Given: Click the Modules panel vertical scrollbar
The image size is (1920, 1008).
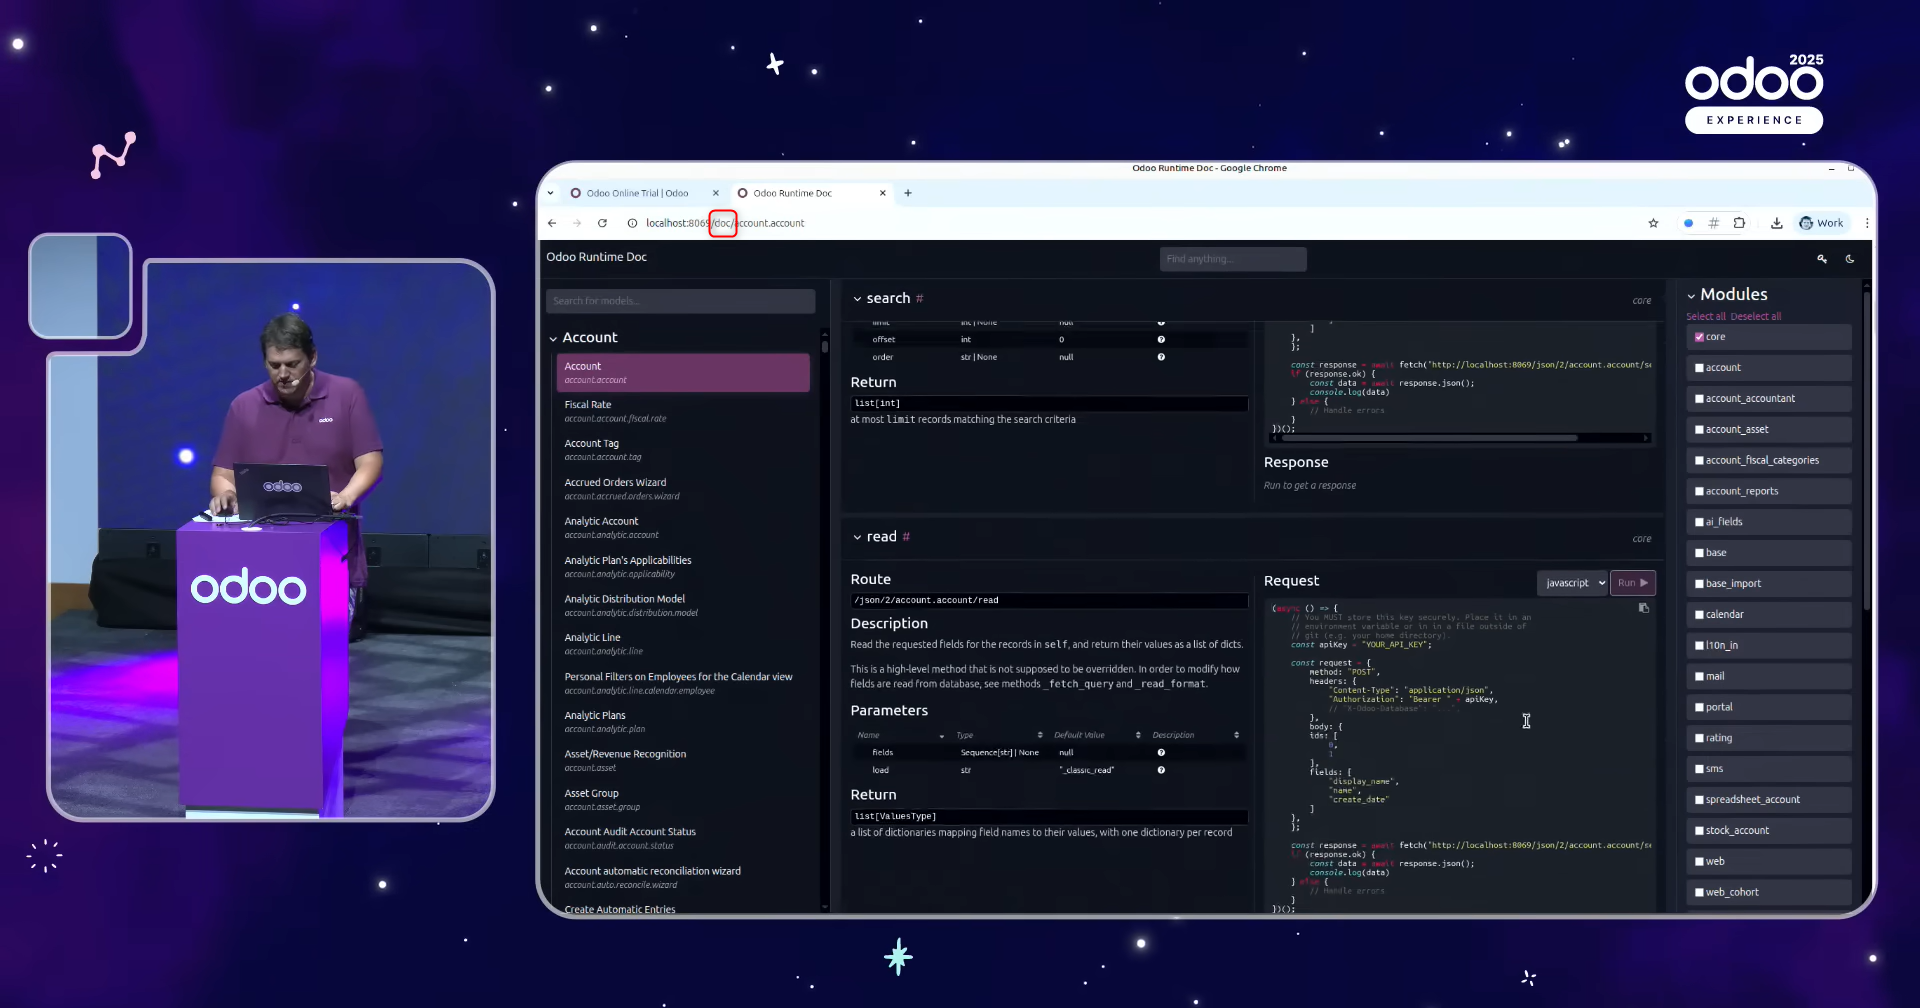Looking at the screenshot, I should pyautogui.click(x=1866, y=450).
